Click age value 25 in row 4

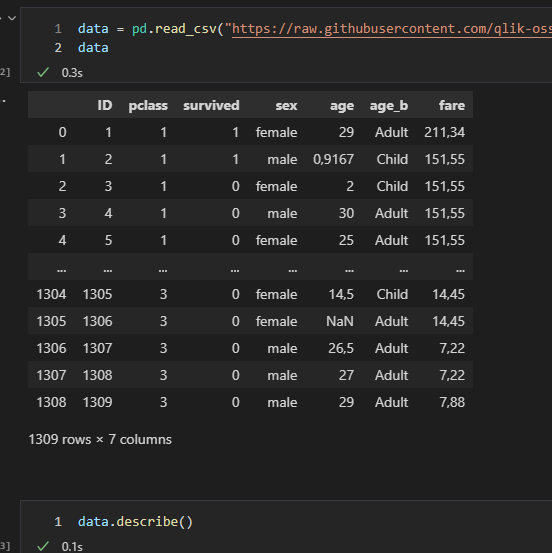click(346, 240)
